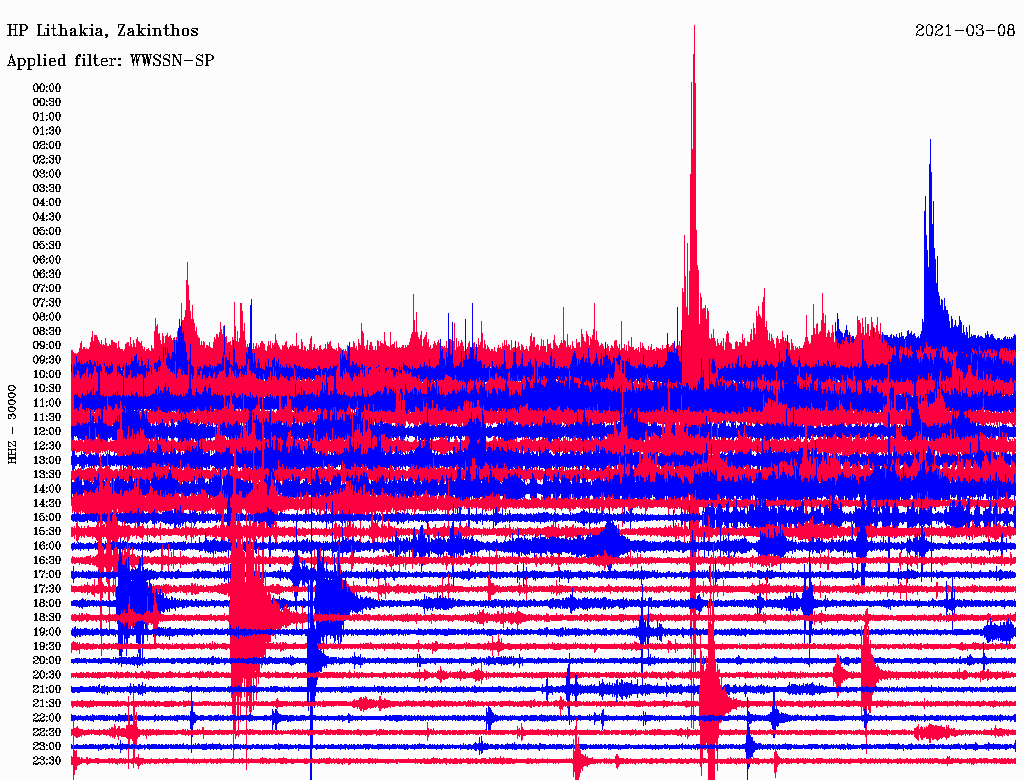
Task: Select the 05:00 time label
Action: point(47,231)
